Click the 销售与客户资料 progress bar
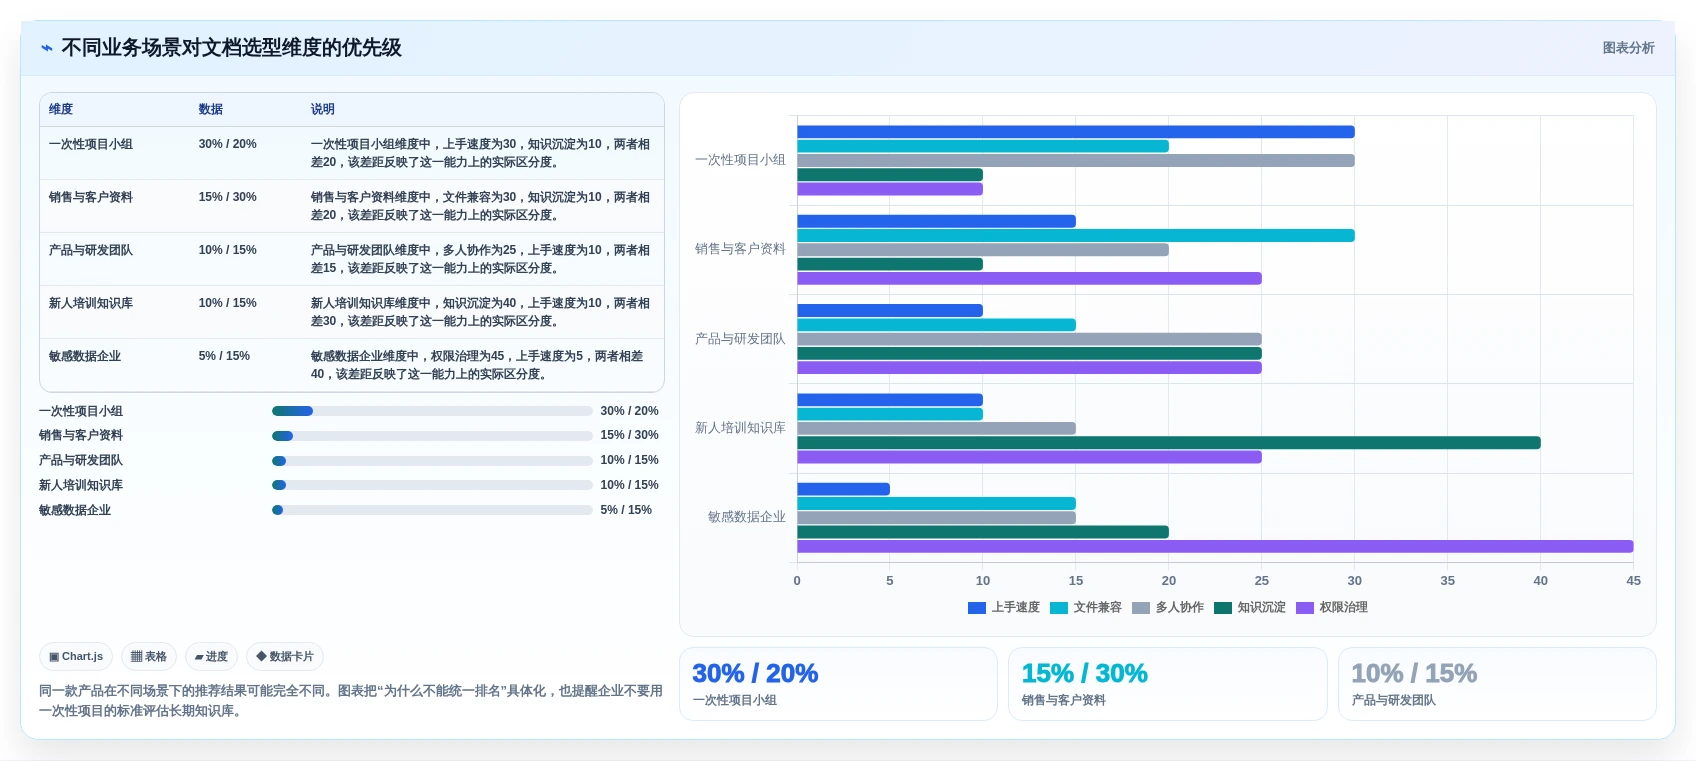The width and height of the screenshot is (1696, 761). pyautogui.click(x=432, y=436)
